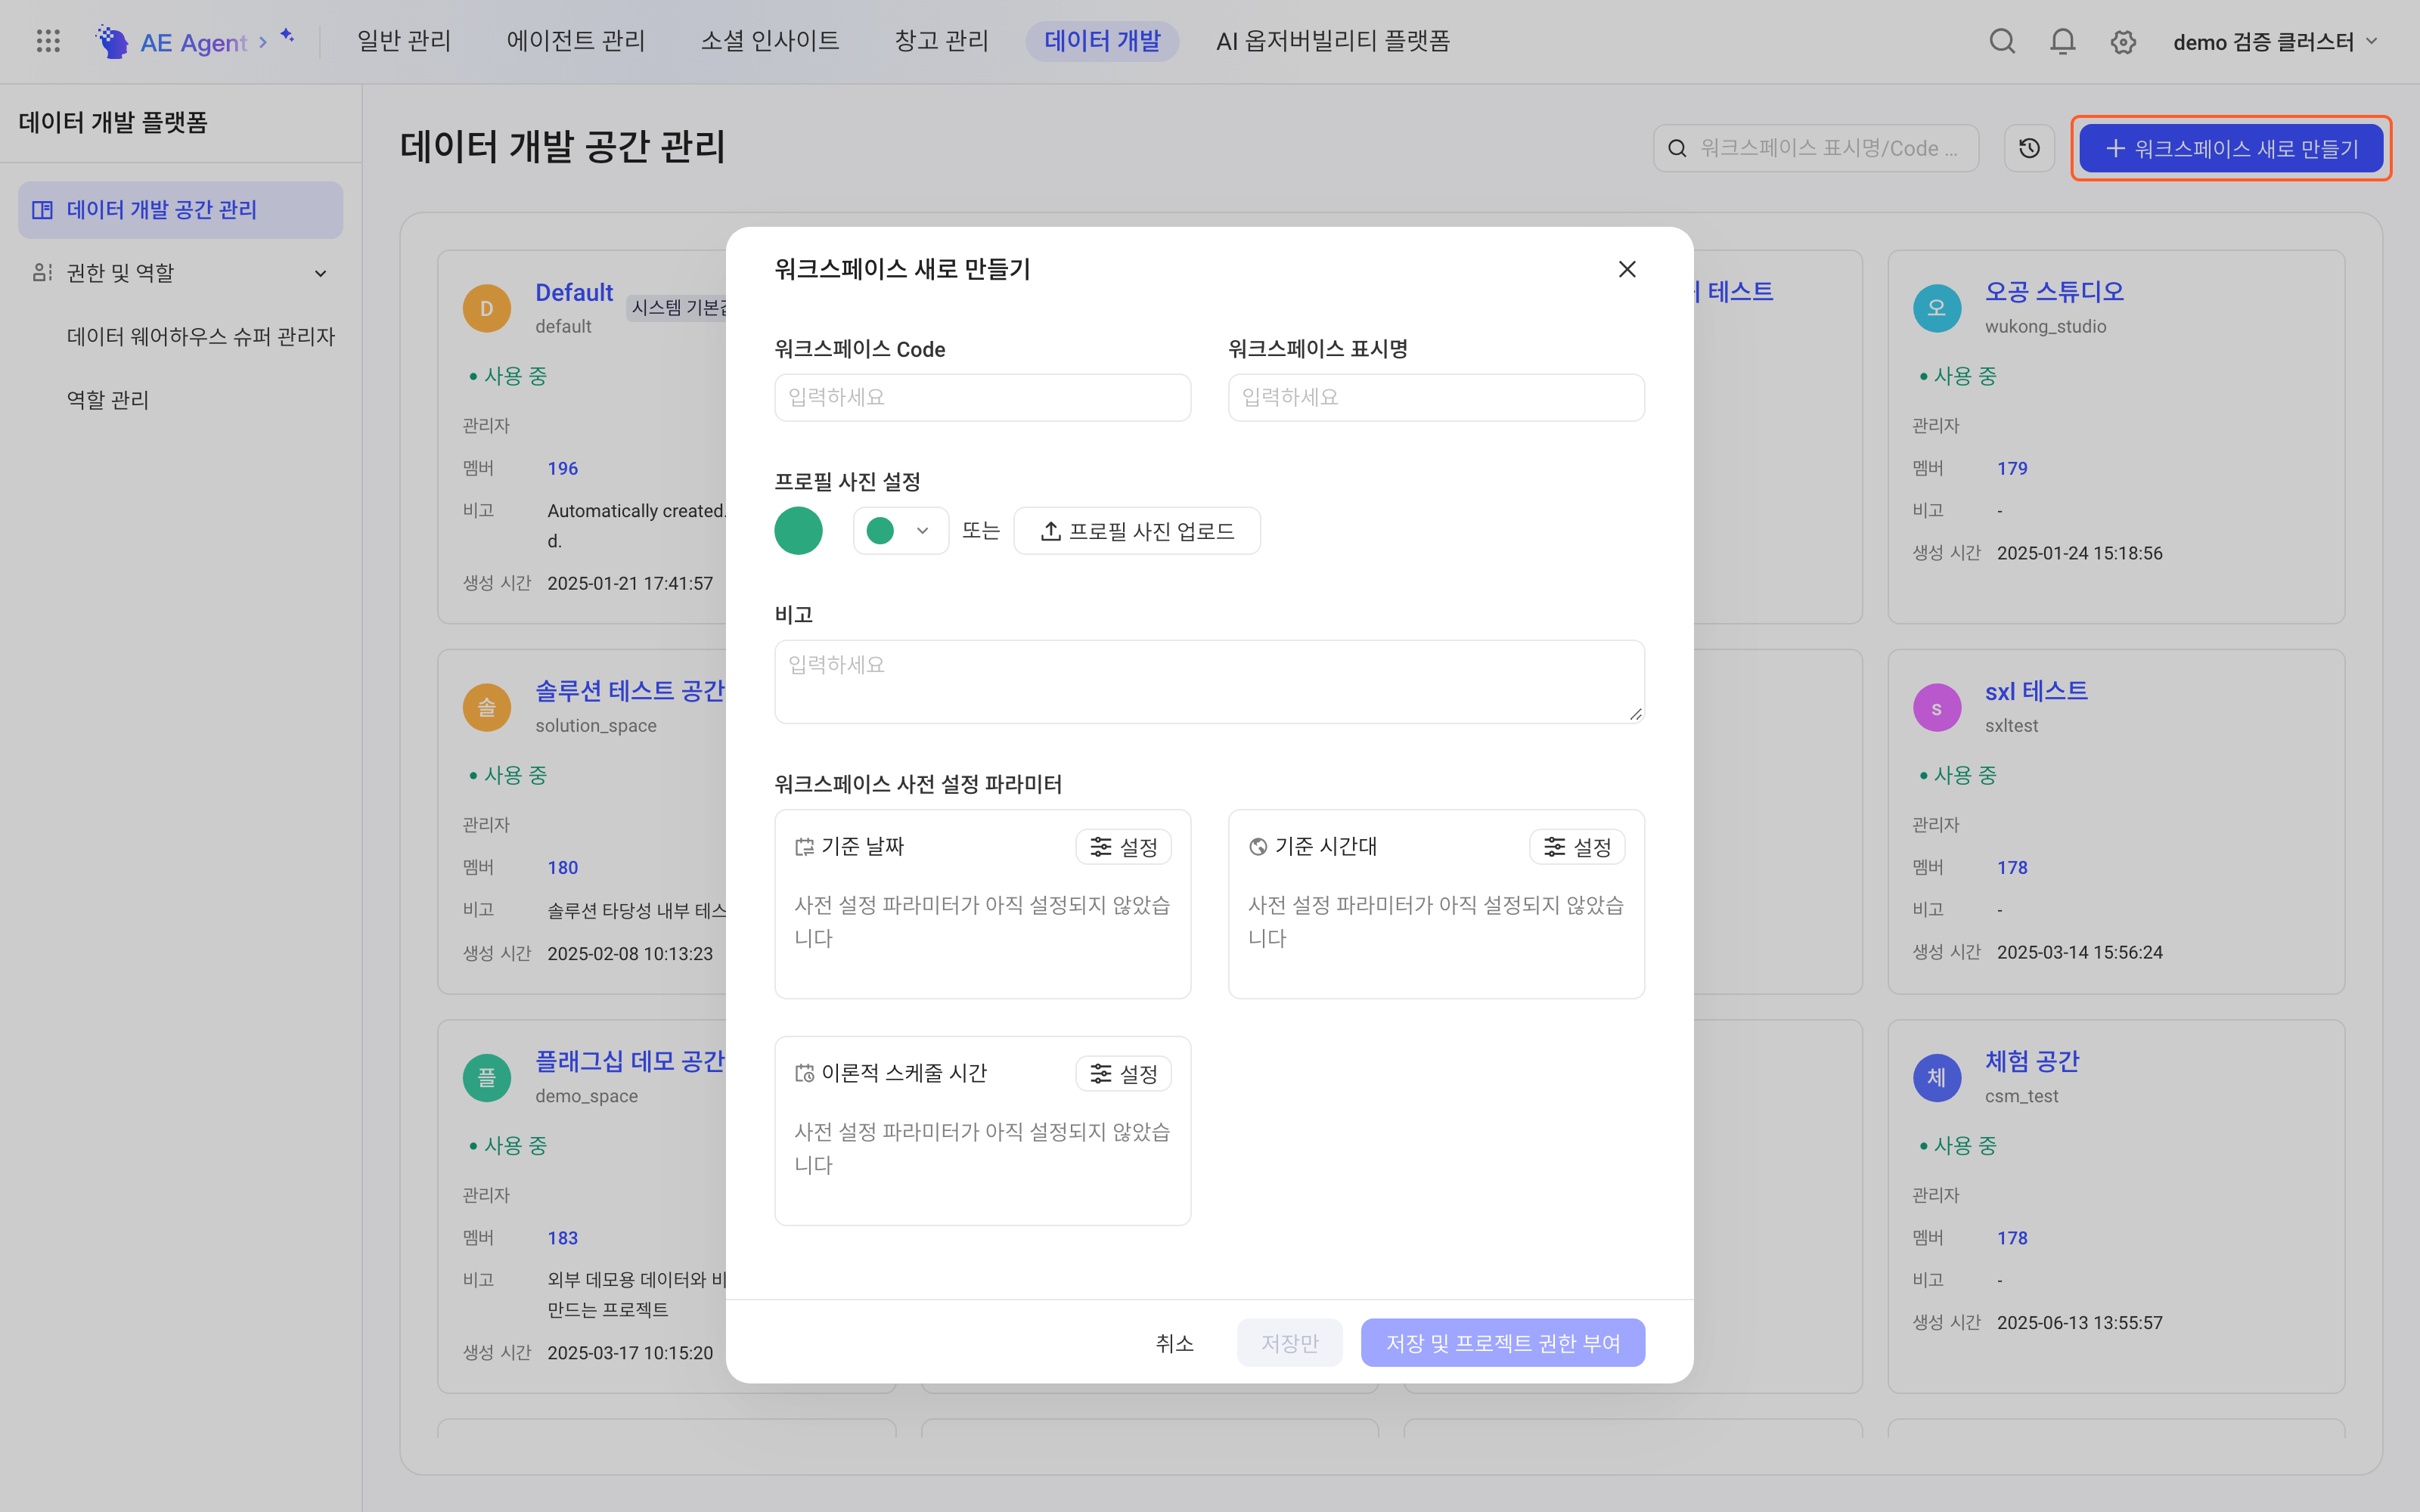Viewport: 2420px width, 1512px height.
Task: Click the sparkle icon next to AE Agent
Action: 287,36
